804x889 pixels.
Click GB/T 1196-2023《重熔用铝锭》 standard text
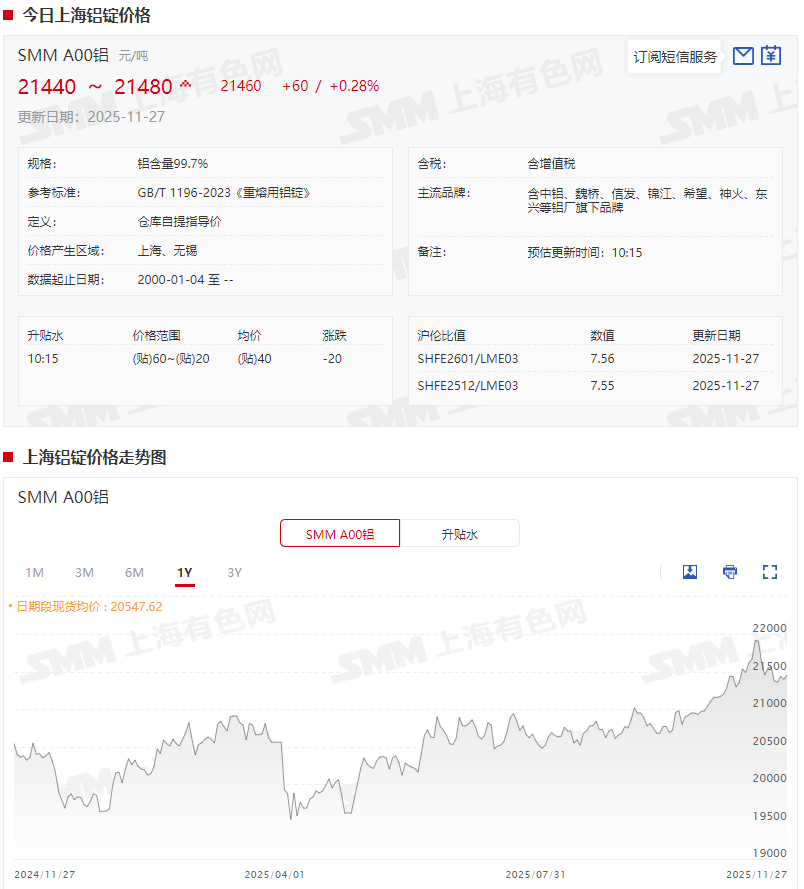pos(224,193)
